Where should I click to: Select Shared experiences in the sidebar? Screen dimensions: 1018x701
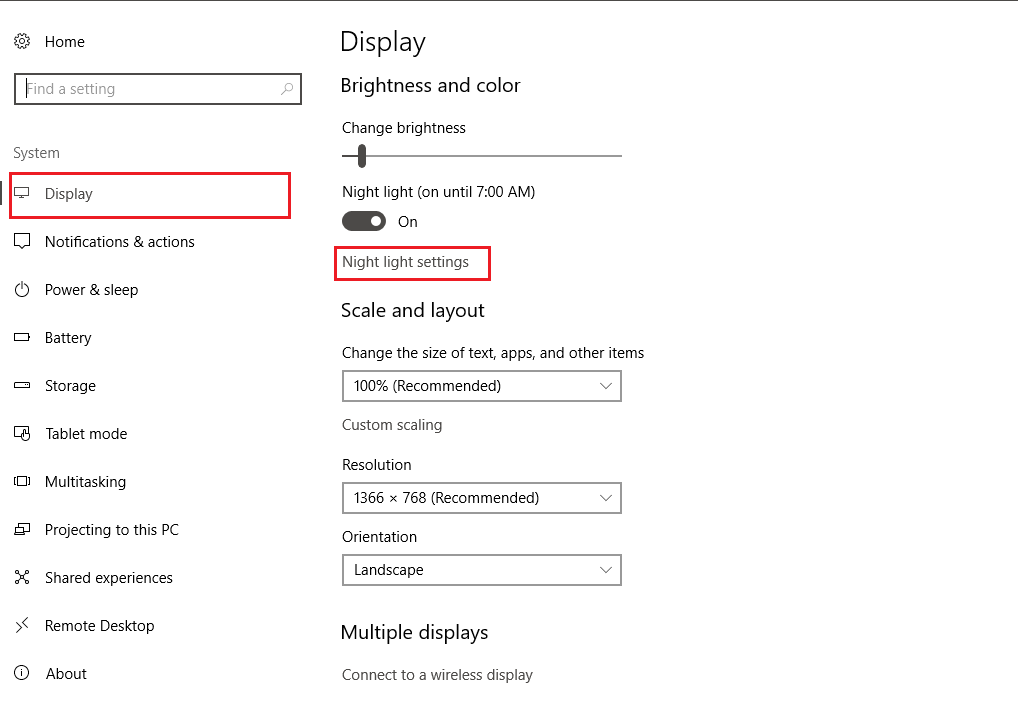108,578
